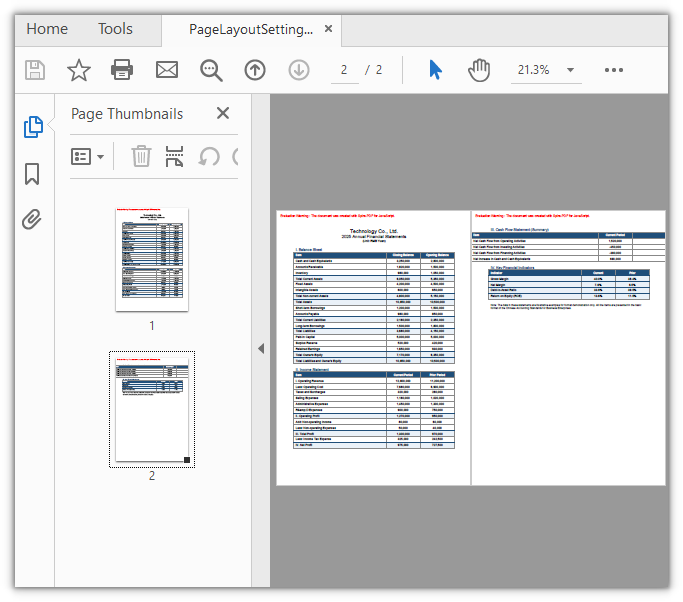Click the Save file icon
This screenshot has height=602, width=683.
[x=35, y=70]
